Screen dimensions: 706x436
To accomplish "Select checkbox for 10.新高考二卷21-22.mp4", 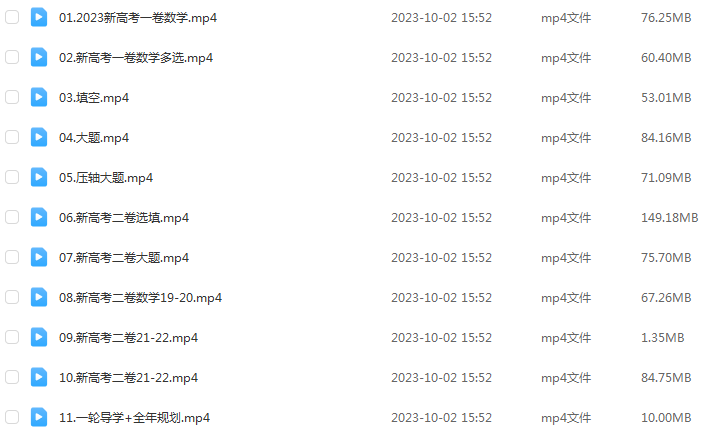I will (x=12, y=377).
